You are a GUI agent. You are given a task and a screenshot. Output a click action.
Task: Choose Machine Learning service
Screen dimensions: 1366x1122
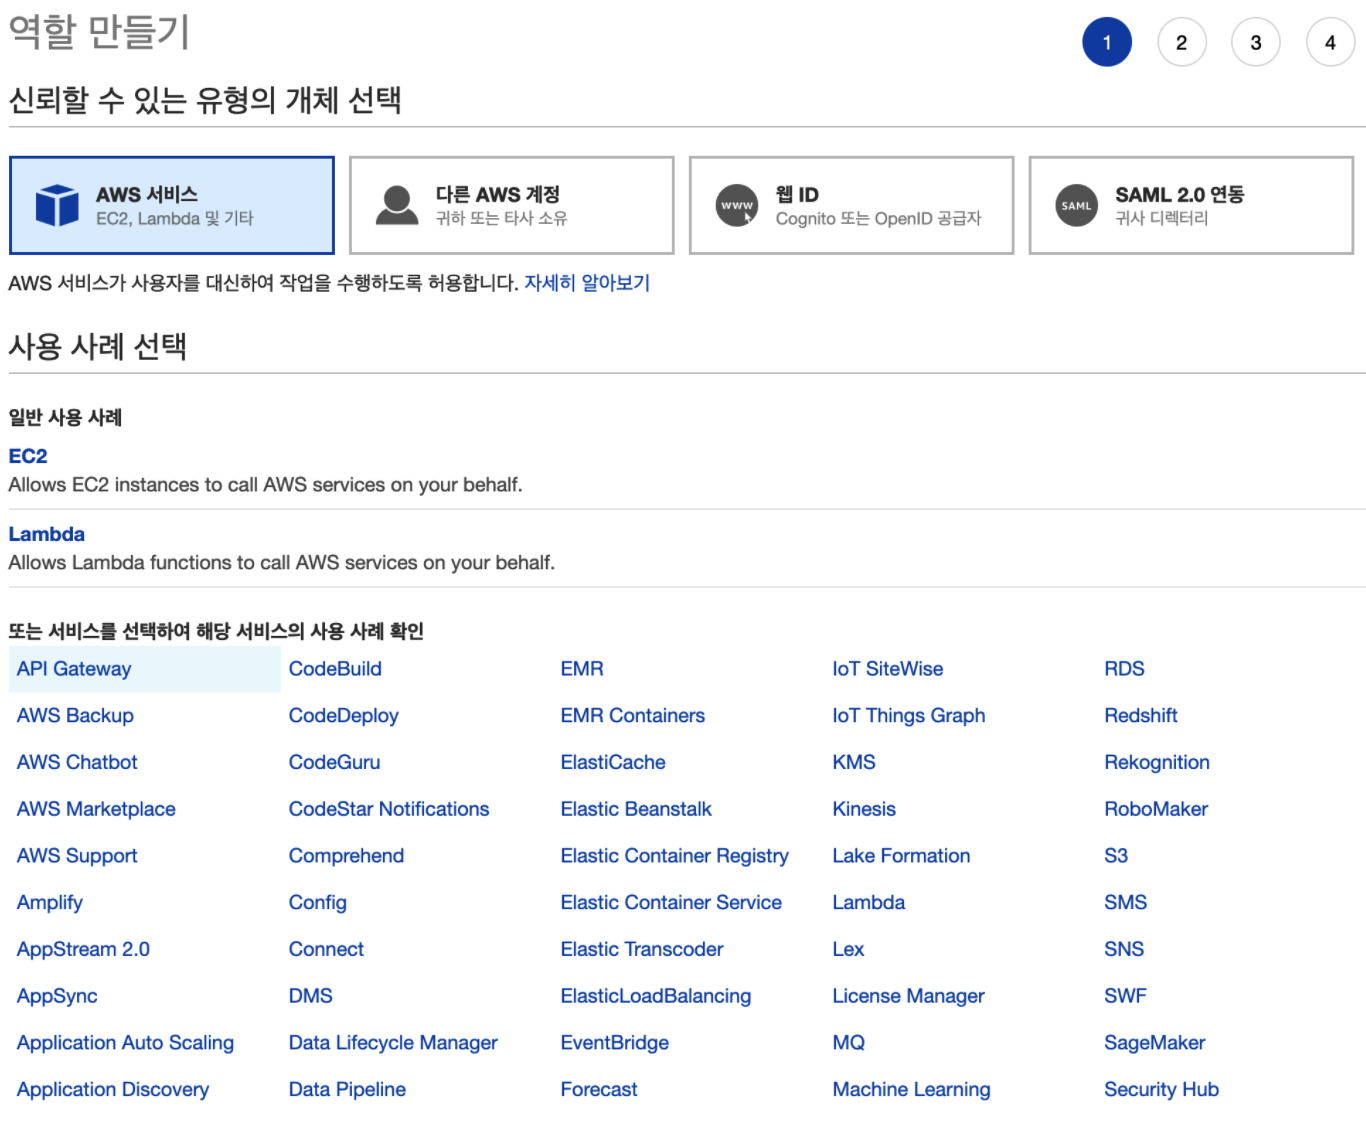(x=912, y=1090)
